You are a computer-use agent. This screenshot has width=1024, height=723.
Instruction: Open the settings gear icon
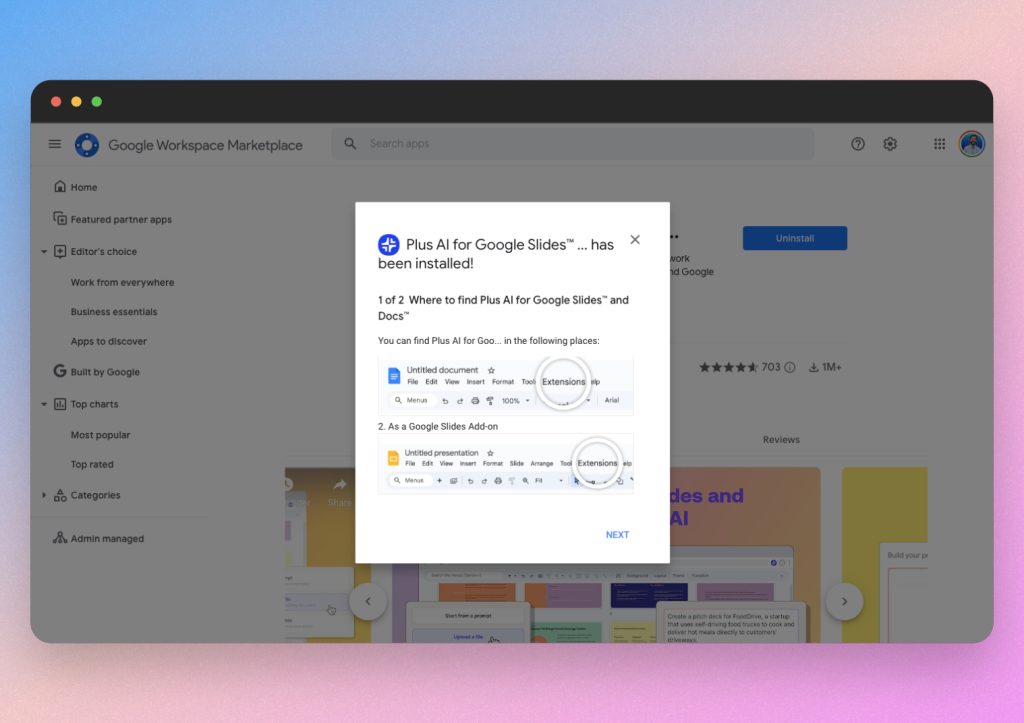[889, 144]
